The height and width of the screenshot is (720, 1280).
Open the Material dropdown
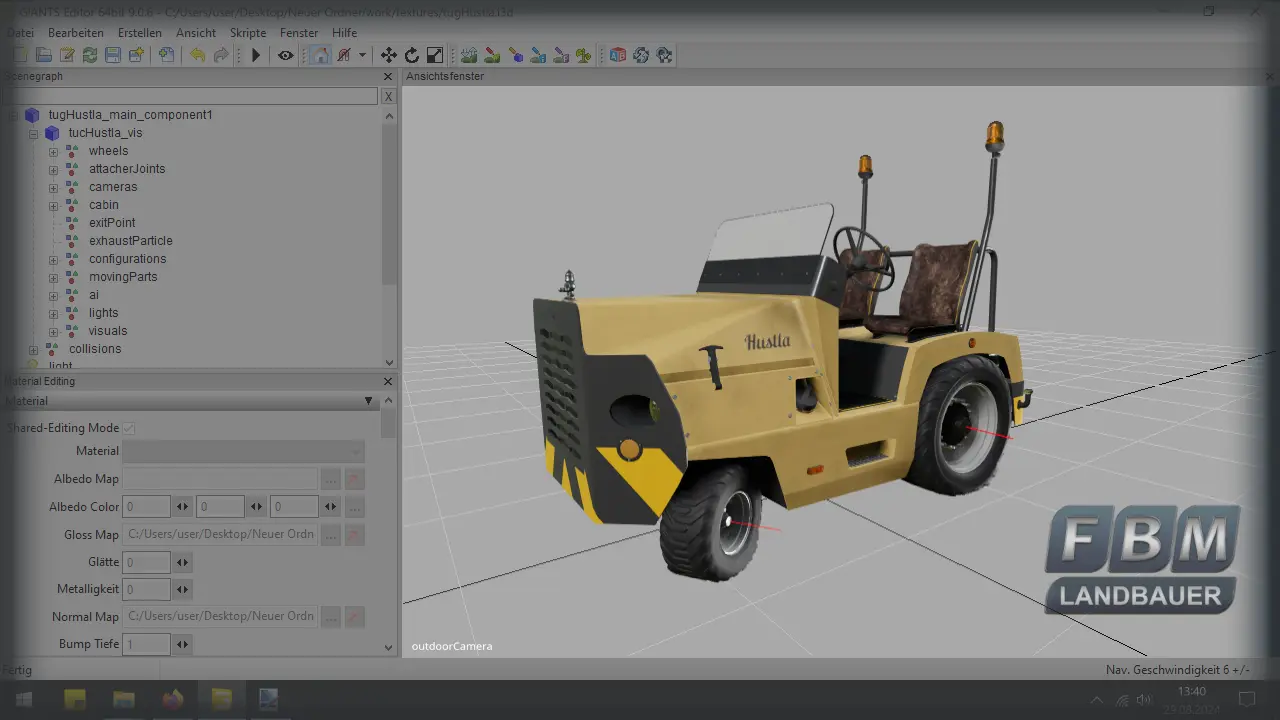coord(243,451)
